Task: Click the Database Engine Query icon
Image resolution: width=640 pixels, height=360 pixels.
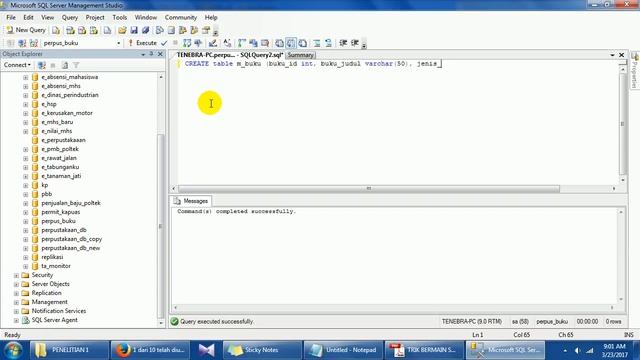Action: tap(56, 30)
